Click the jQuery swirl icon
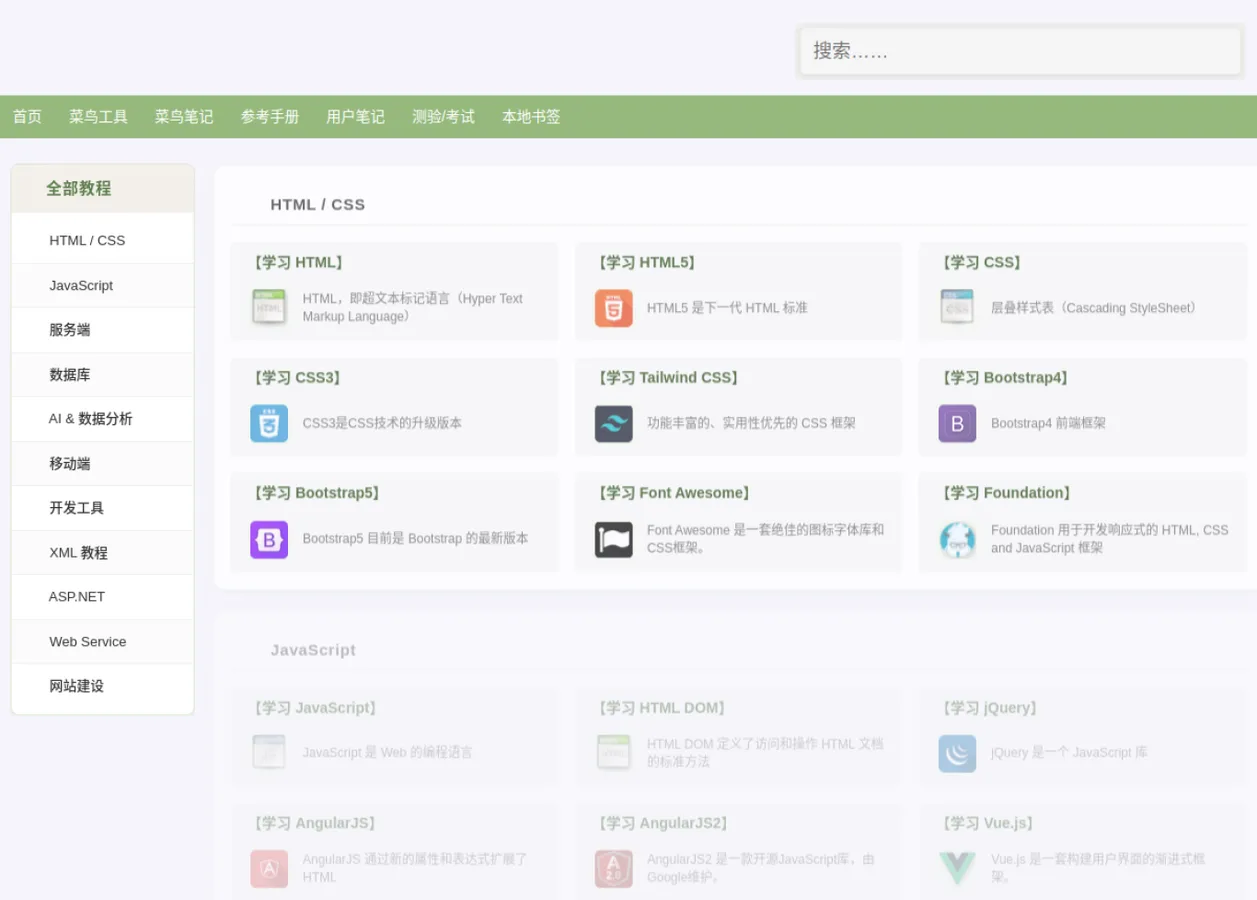 click(957, 753)
